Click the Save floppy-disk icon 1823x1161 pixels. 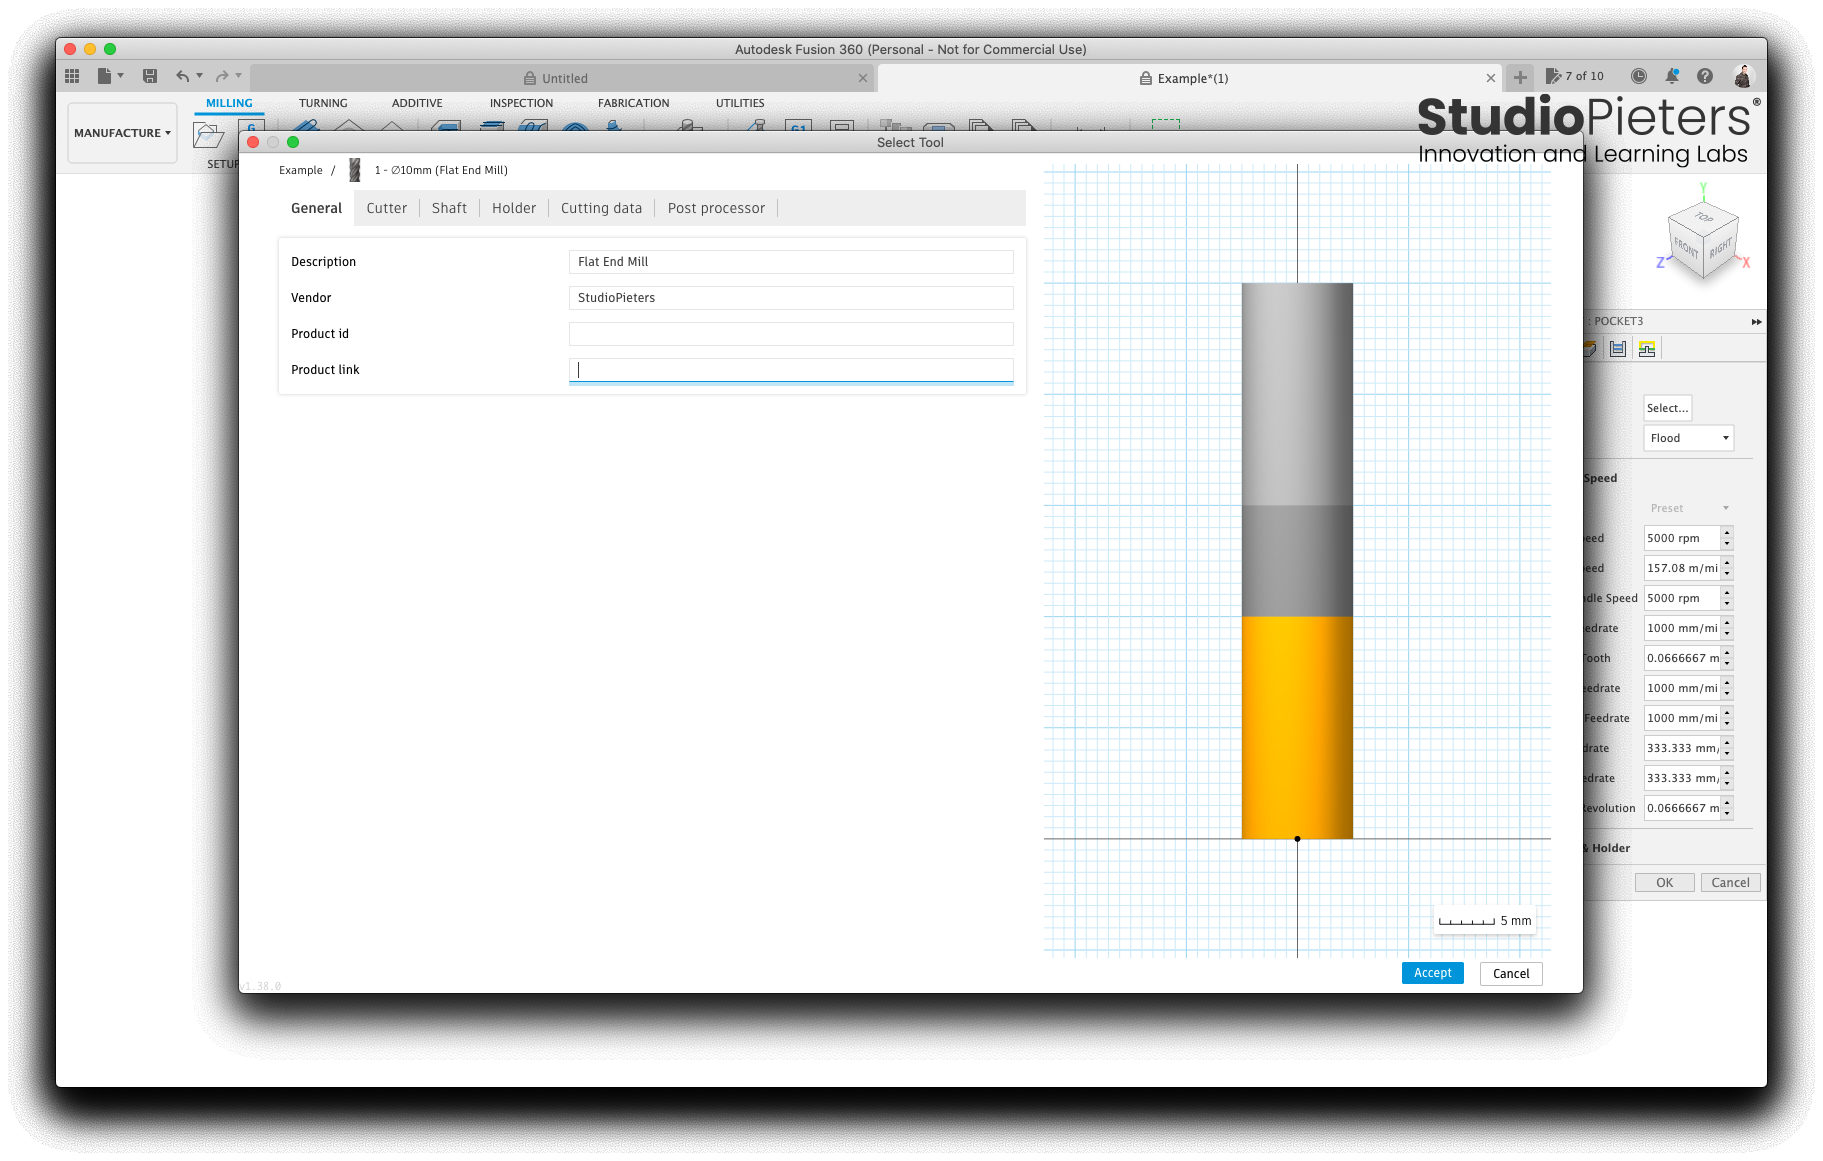click(150, 76)
